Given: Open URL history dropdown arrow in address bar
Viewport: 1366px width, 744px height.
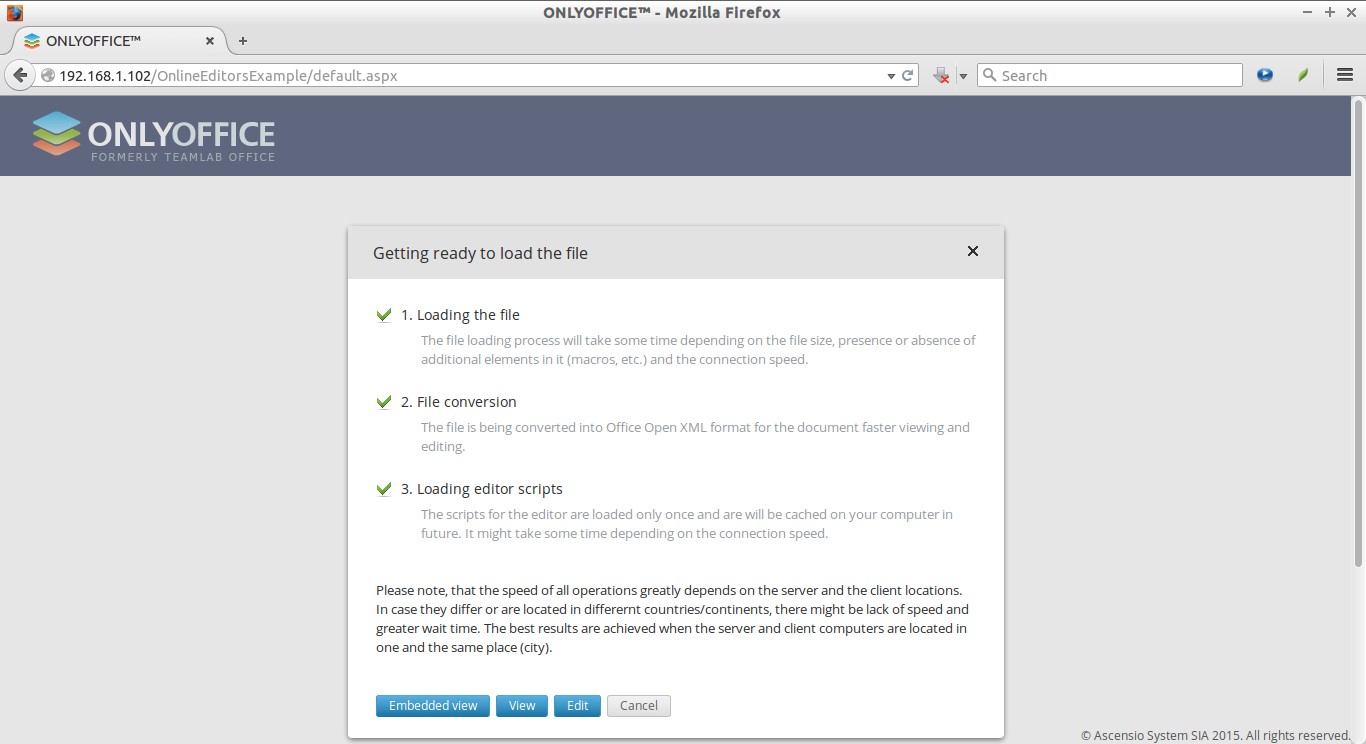Looking at the screenshot, I should [891, 76].
